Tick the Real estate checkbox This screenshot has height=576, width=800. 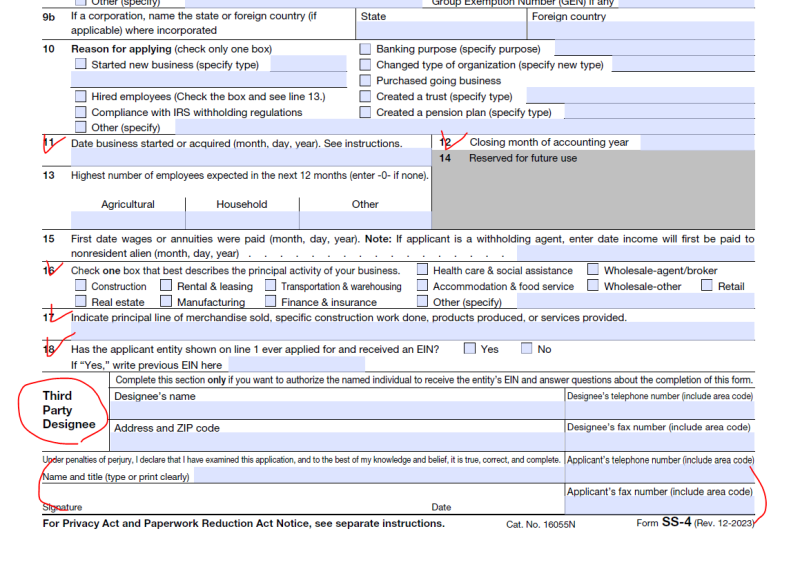[x=81, y=301]
